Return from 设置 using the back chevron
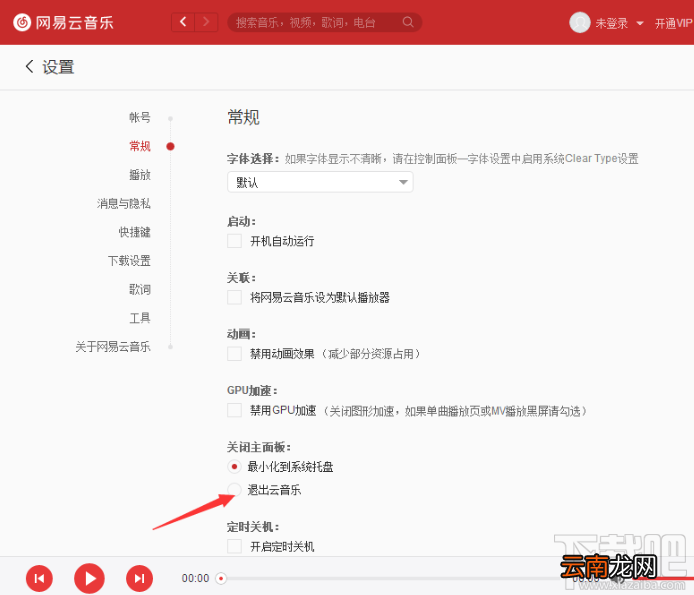This screenshot has width=694, height=595. point(29,66)
